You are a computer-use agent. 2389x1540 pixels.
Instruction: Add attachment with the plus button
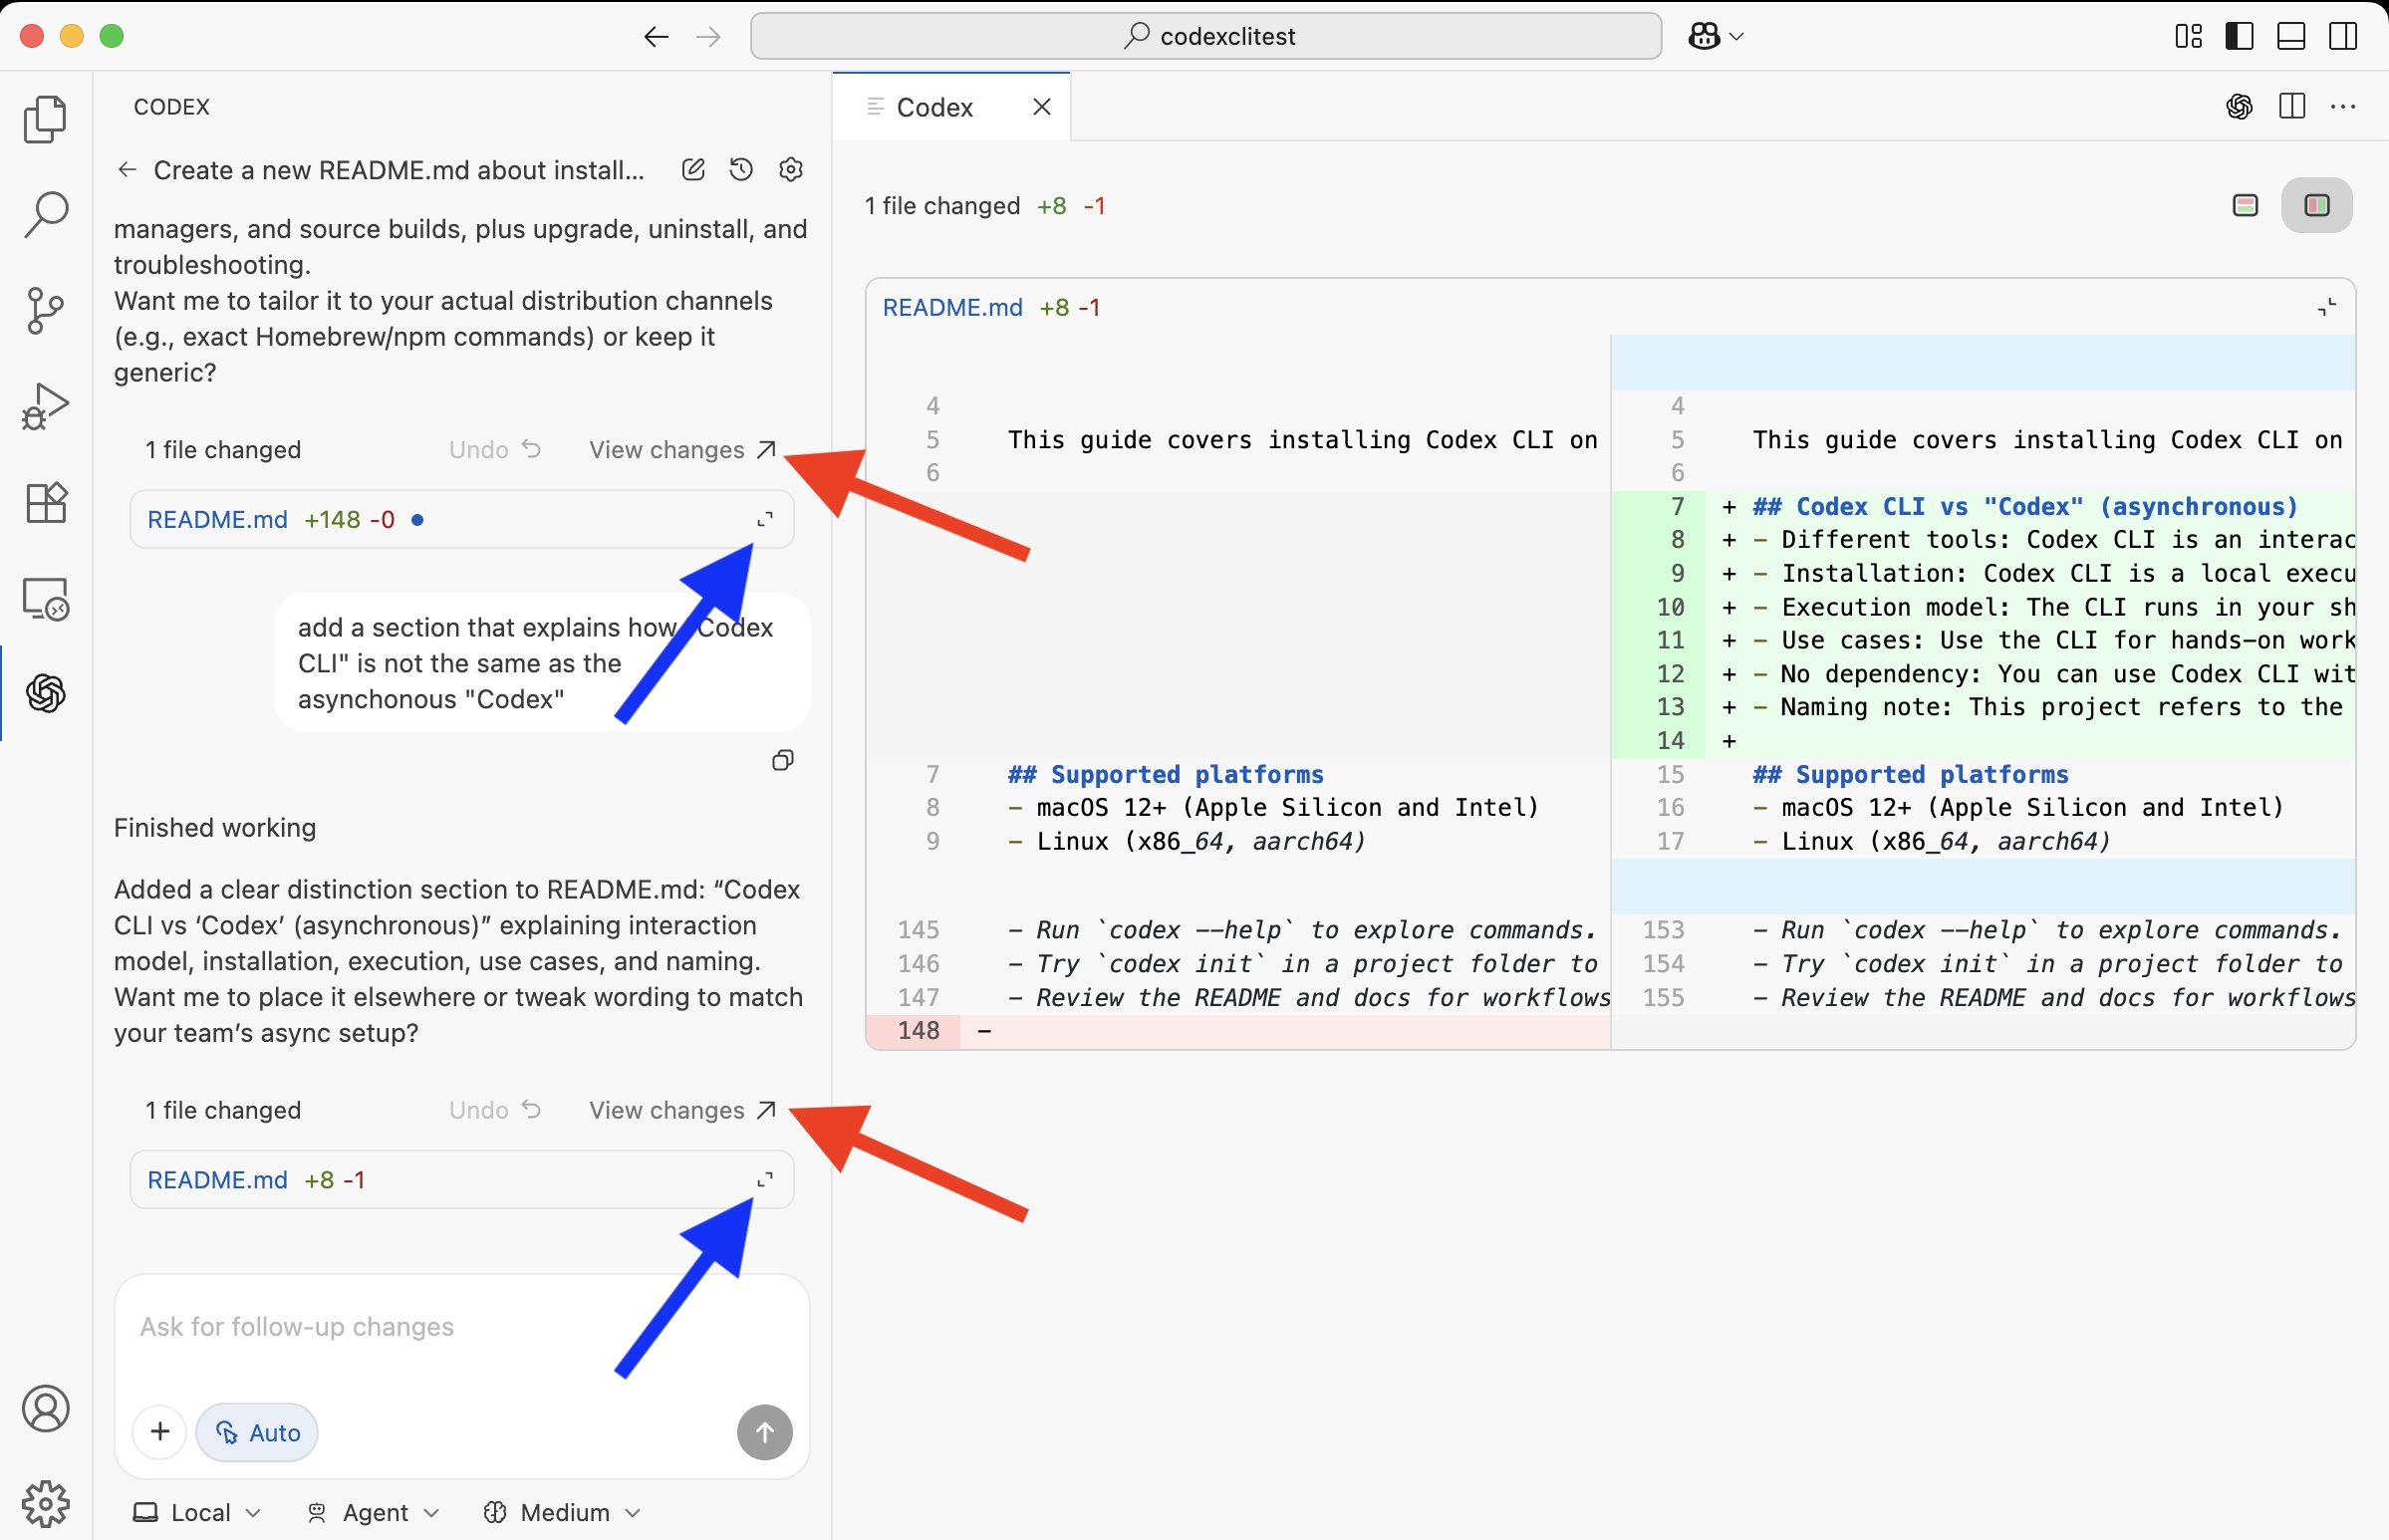coord(160,1432)
